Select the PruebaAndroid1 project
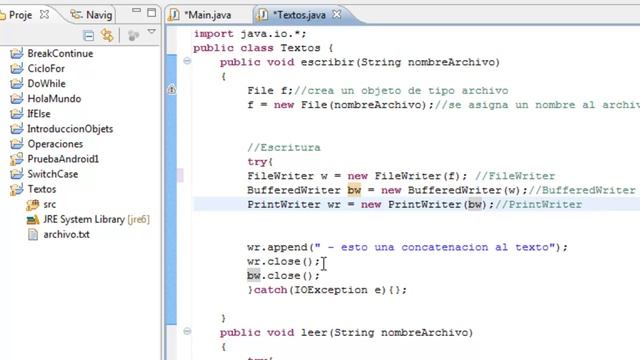Viewport: 640px width, 360px height. (63, 159)
